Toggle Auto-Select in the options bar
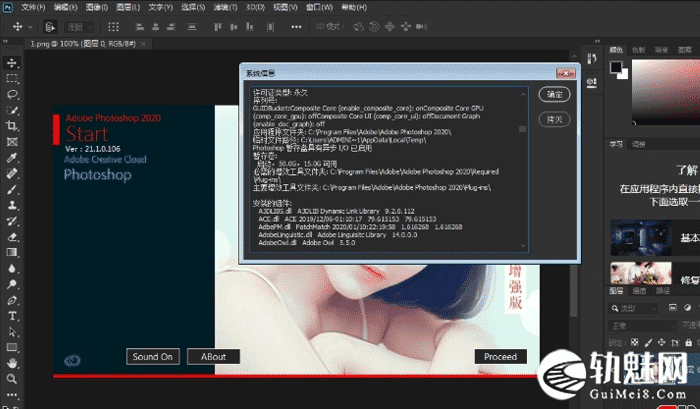Viewport: 700px width, 409px height. (x=50, y=27)
